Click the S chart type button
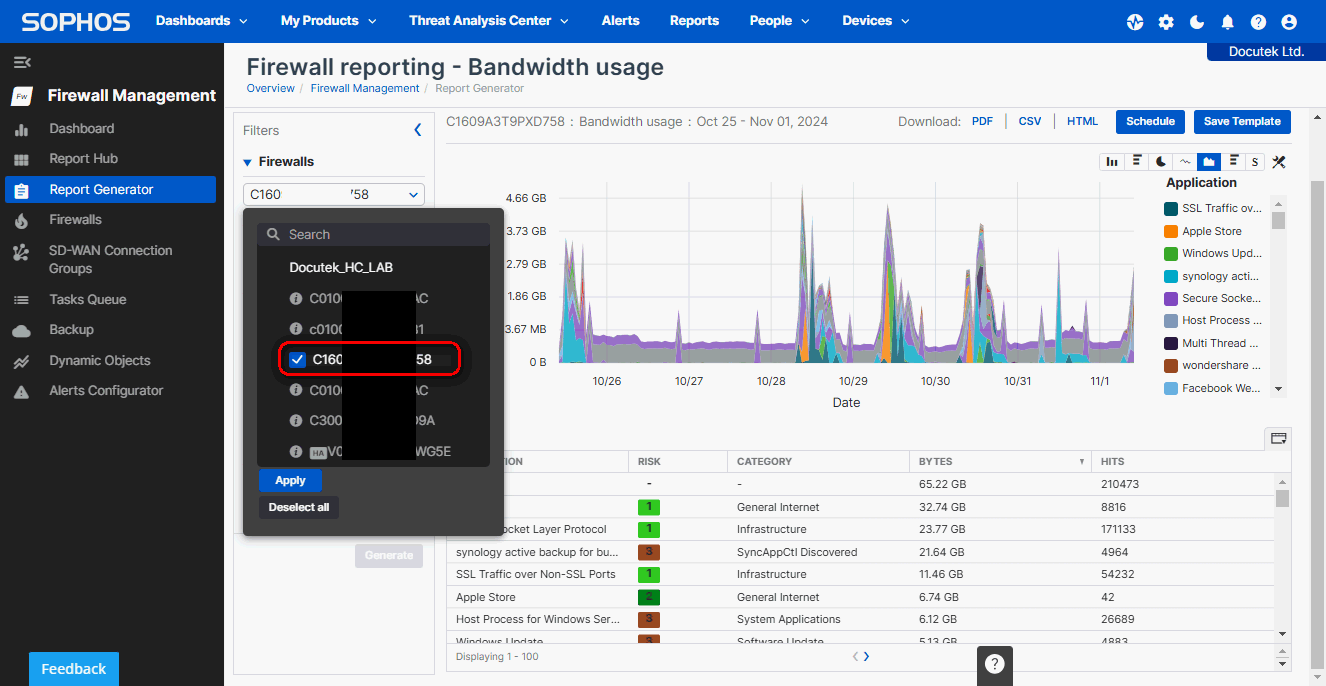Viewport: 1326px width, 686px height. tap(1254, 162)
